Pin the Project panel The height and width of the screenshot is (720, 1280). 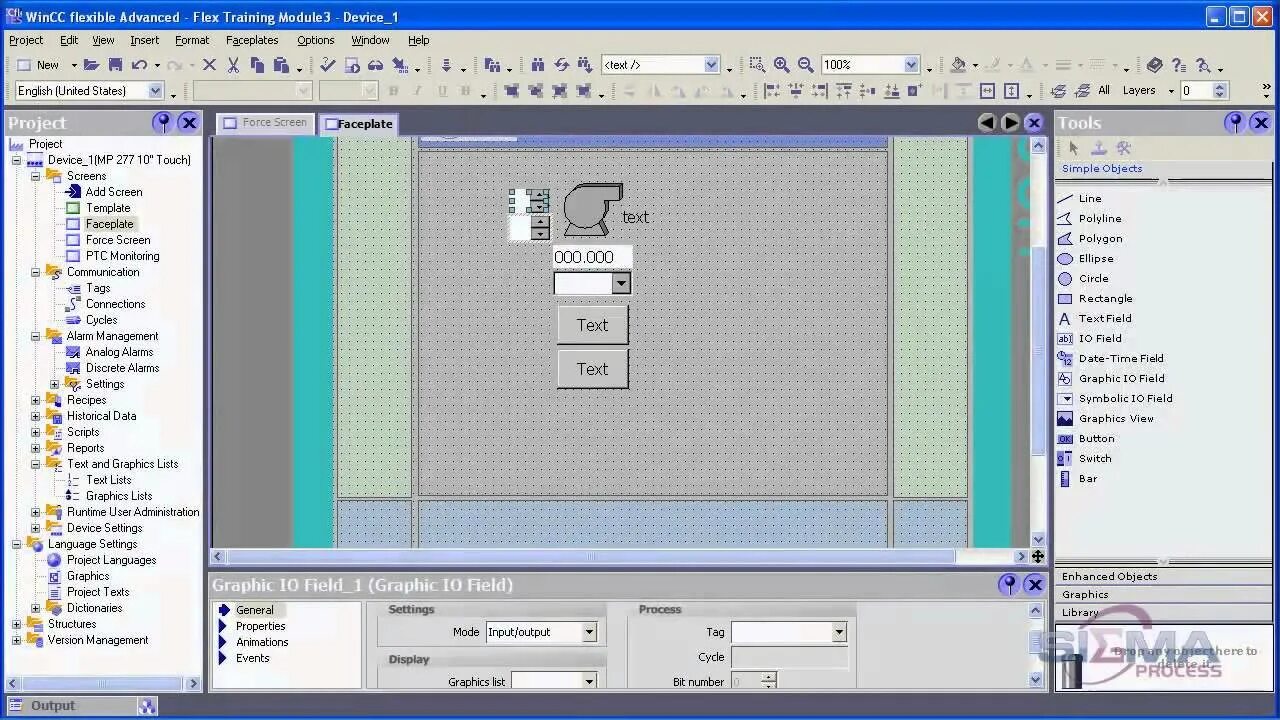(162, 123)
